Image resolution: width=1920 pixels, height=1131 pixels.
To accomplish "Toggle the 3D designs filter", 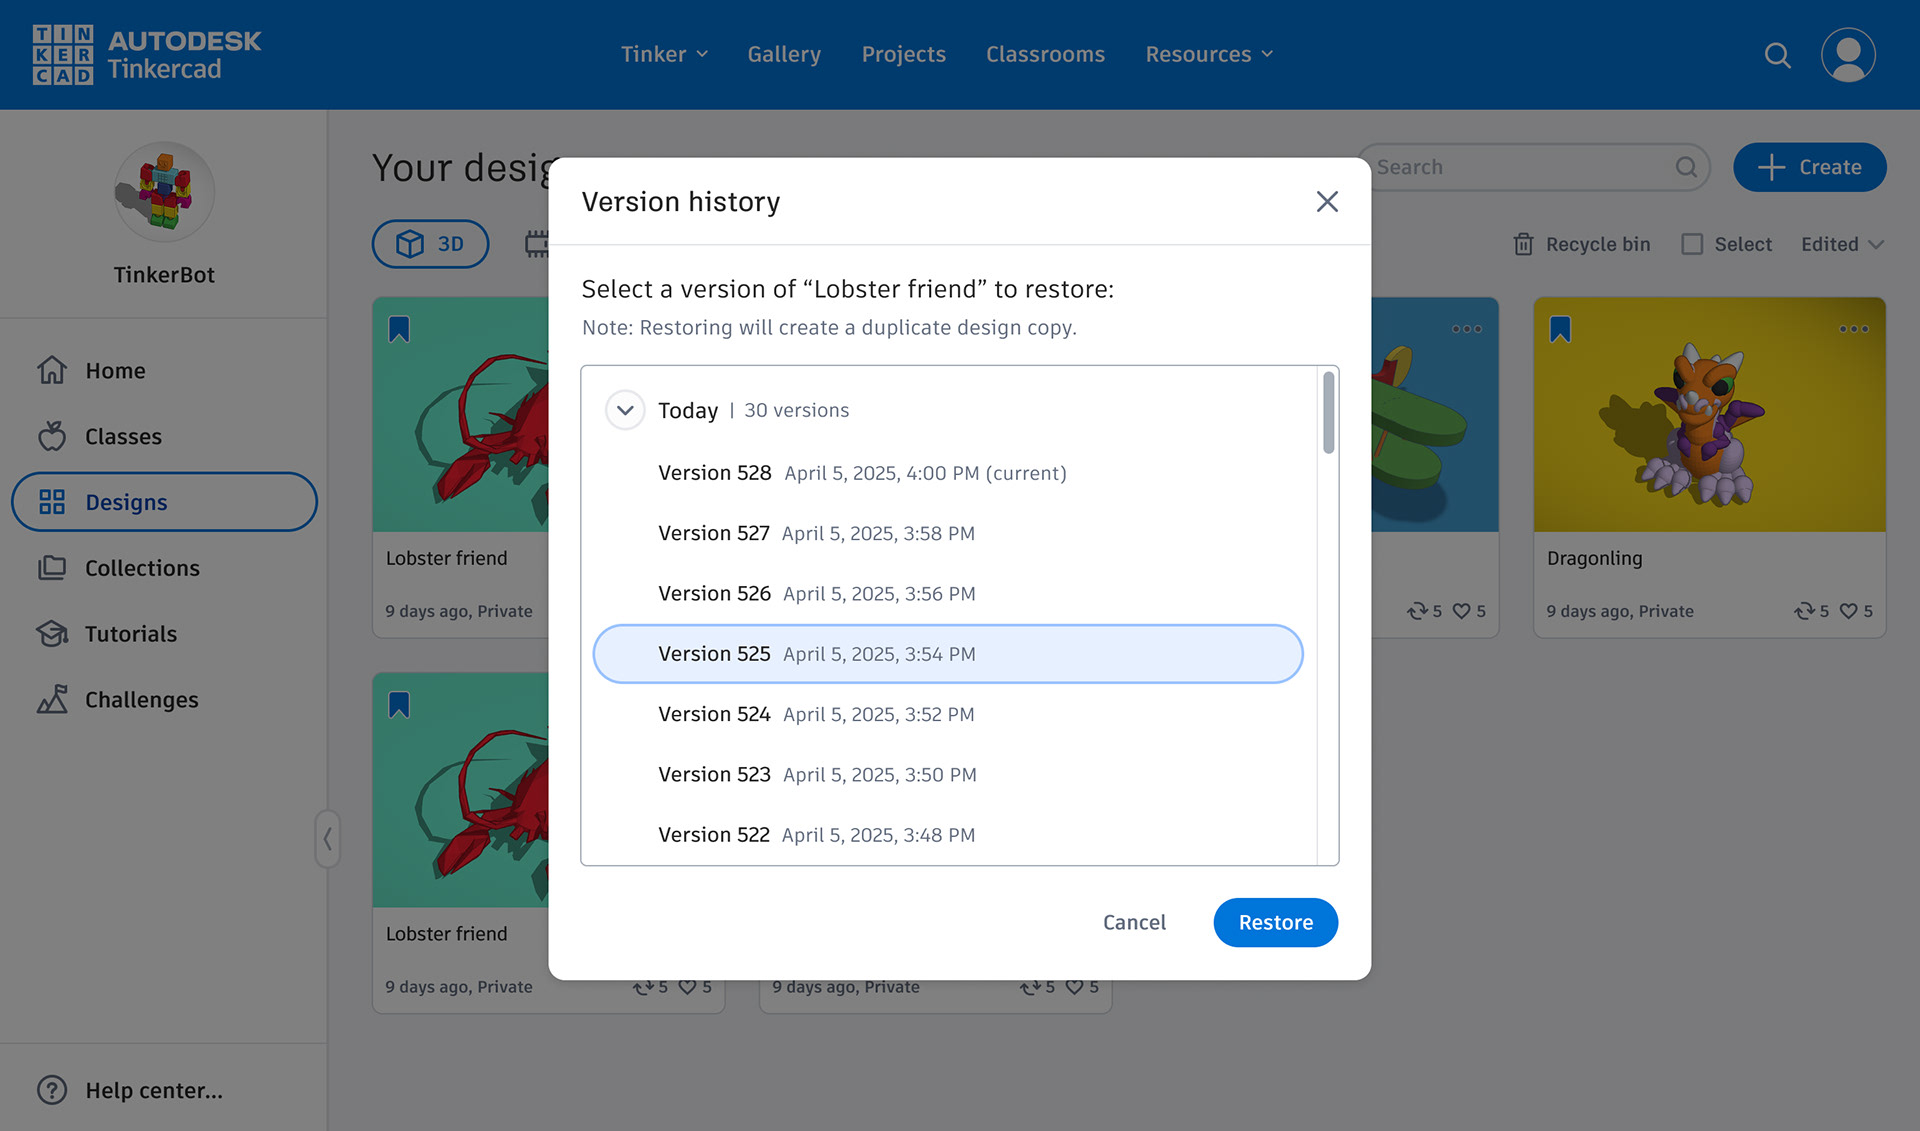I will [x=430, y=244].
